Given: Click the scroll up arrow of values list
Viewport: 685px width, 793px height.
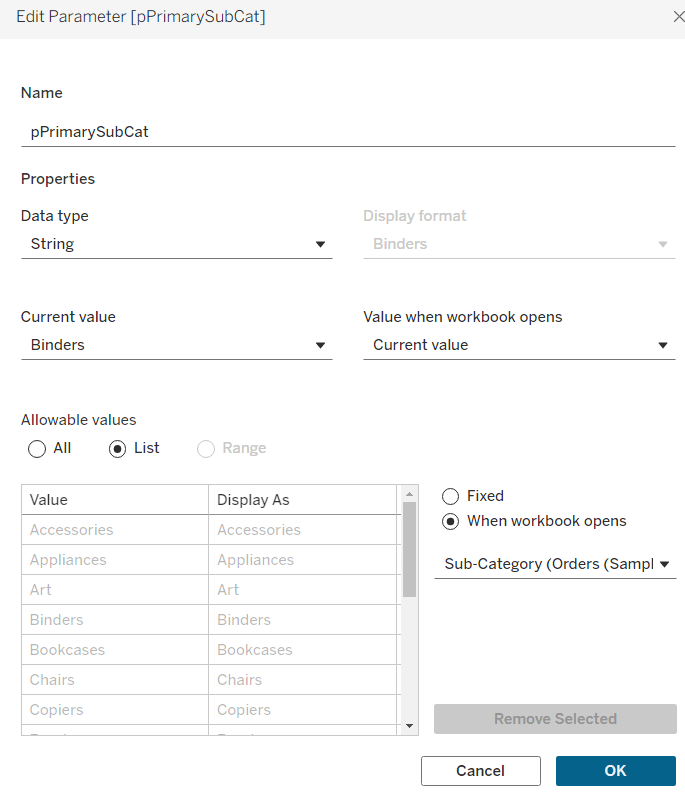Looking at the screenshot, I should coord(409,494).
